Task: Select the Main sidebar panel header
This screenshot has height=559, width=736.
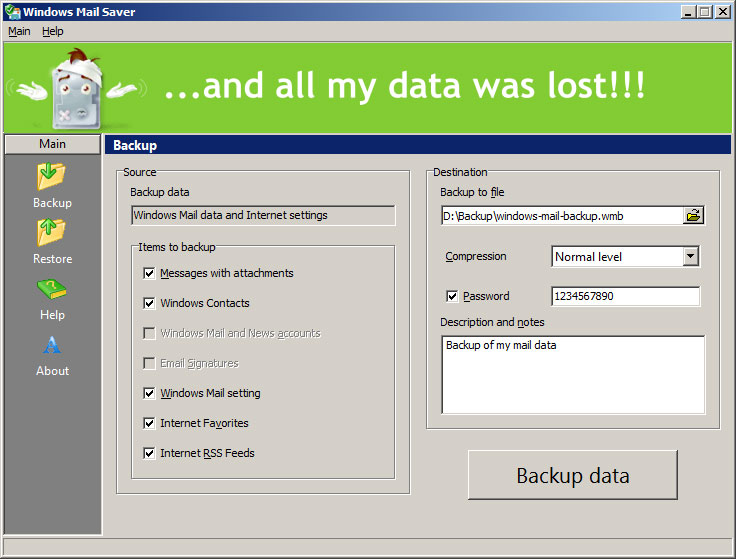Action: coord(53,144)
